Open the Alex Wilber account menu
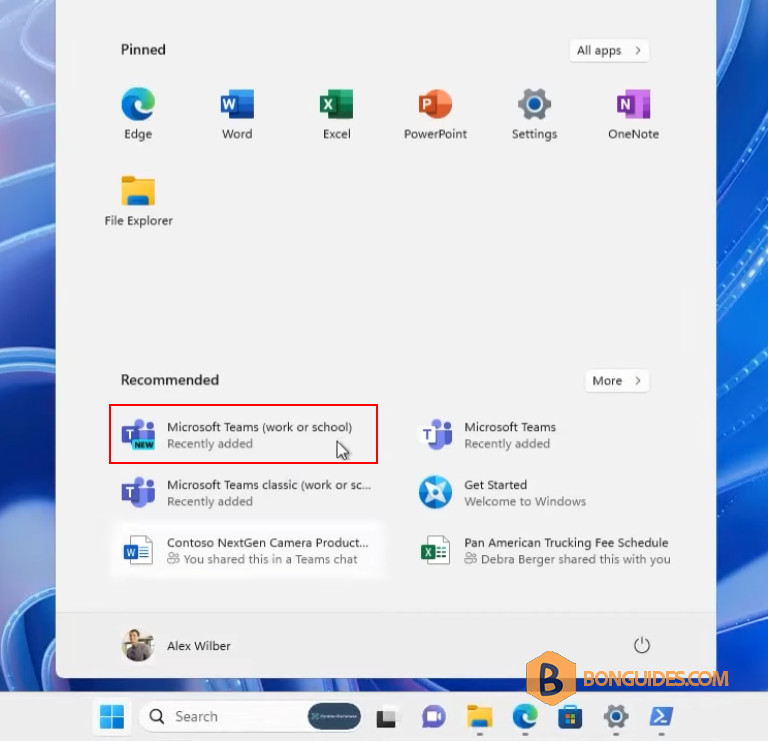Viewport: 768px width, 741px height. (176, 645)
